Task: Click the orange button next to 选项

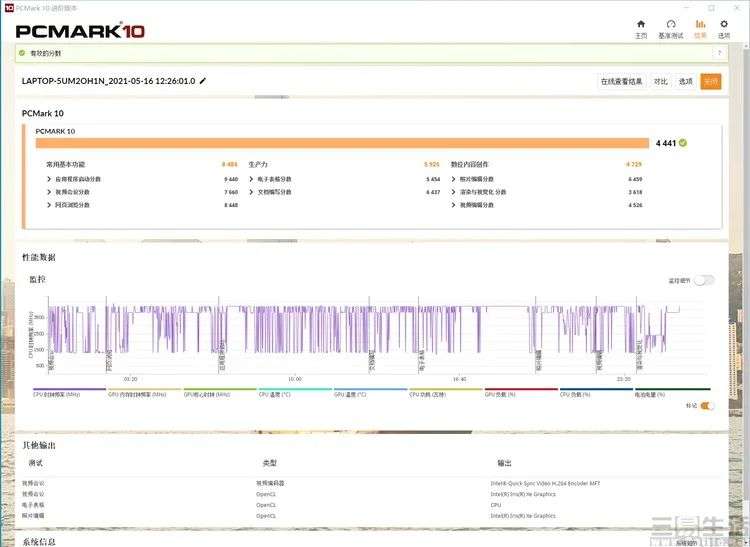Action: point(710,81)
